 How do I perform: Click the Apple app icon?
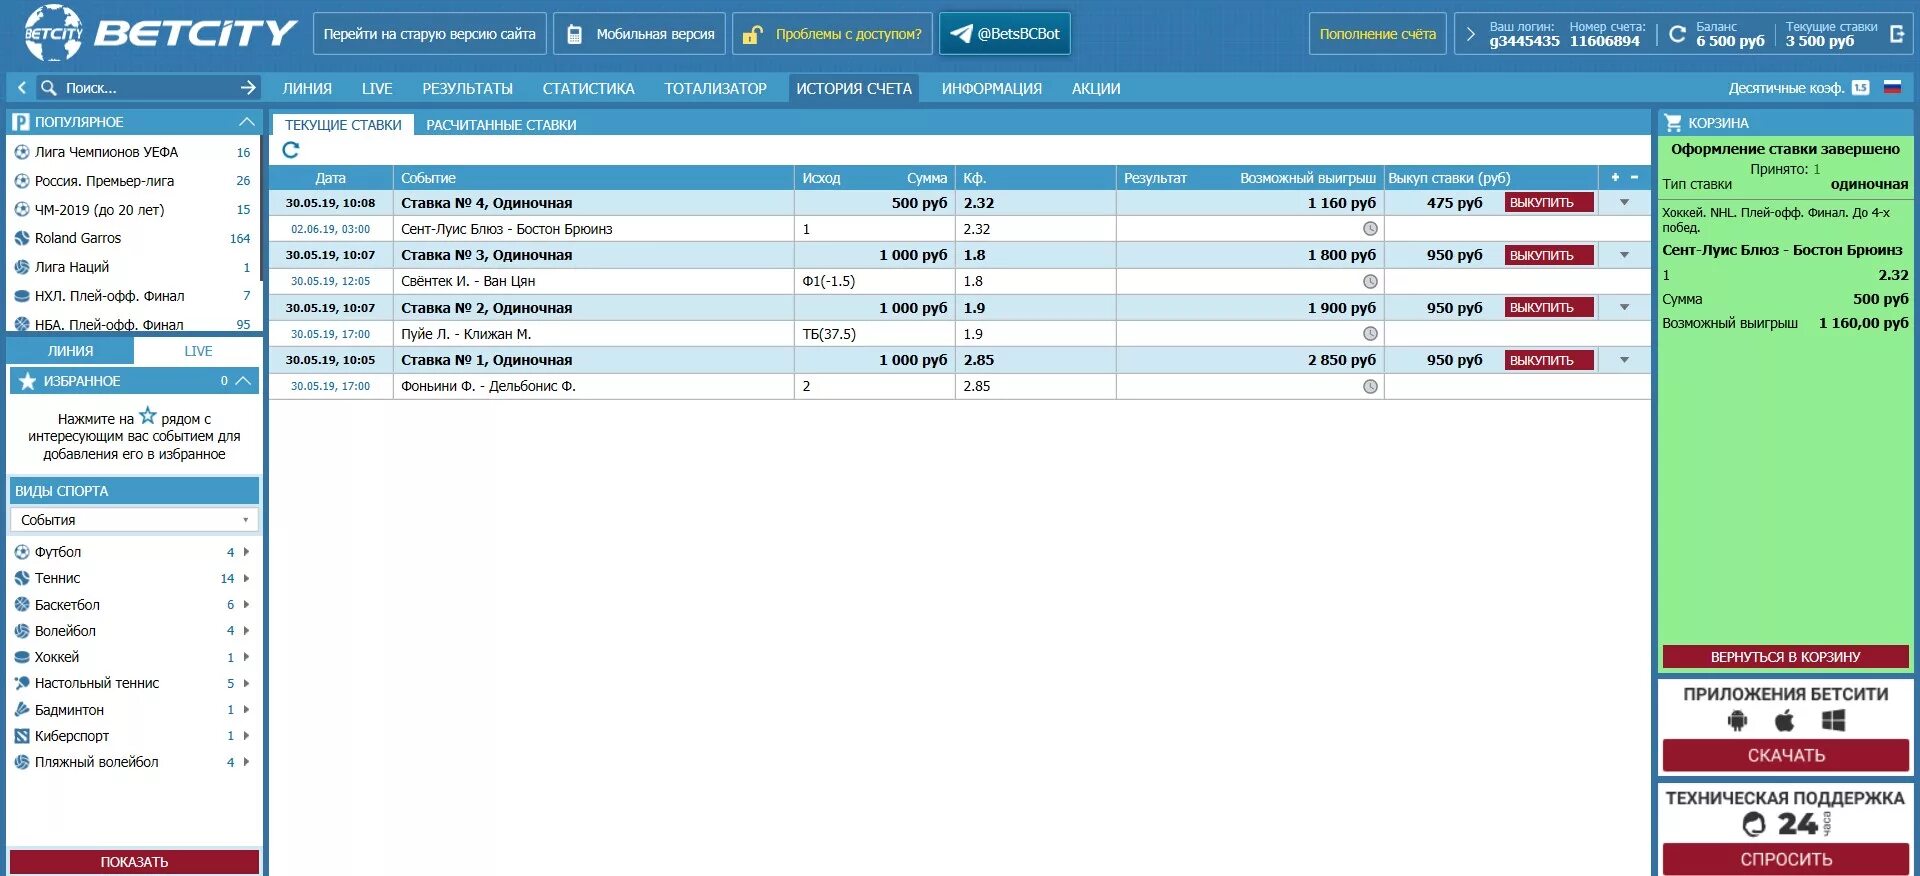[x=1785, y=720]
